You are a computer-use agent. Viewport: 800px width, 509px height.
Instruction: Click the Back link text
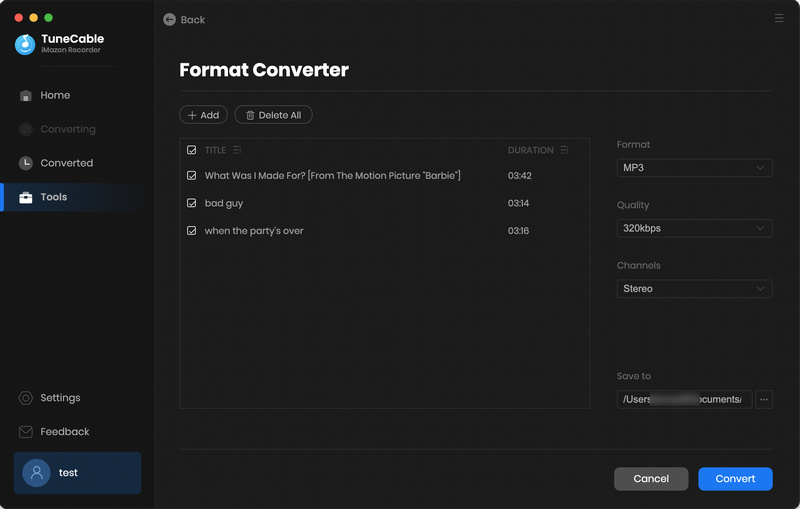pyautogui.click(x=193, y=20)
